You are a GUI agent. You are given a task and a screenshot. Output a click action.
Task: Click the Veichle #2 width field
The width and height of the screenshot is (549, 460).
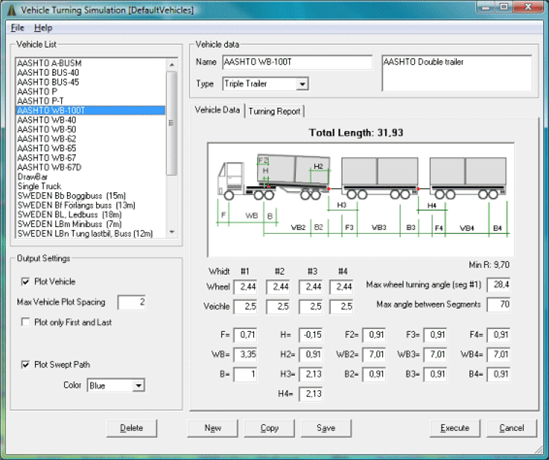pos(278,307)
